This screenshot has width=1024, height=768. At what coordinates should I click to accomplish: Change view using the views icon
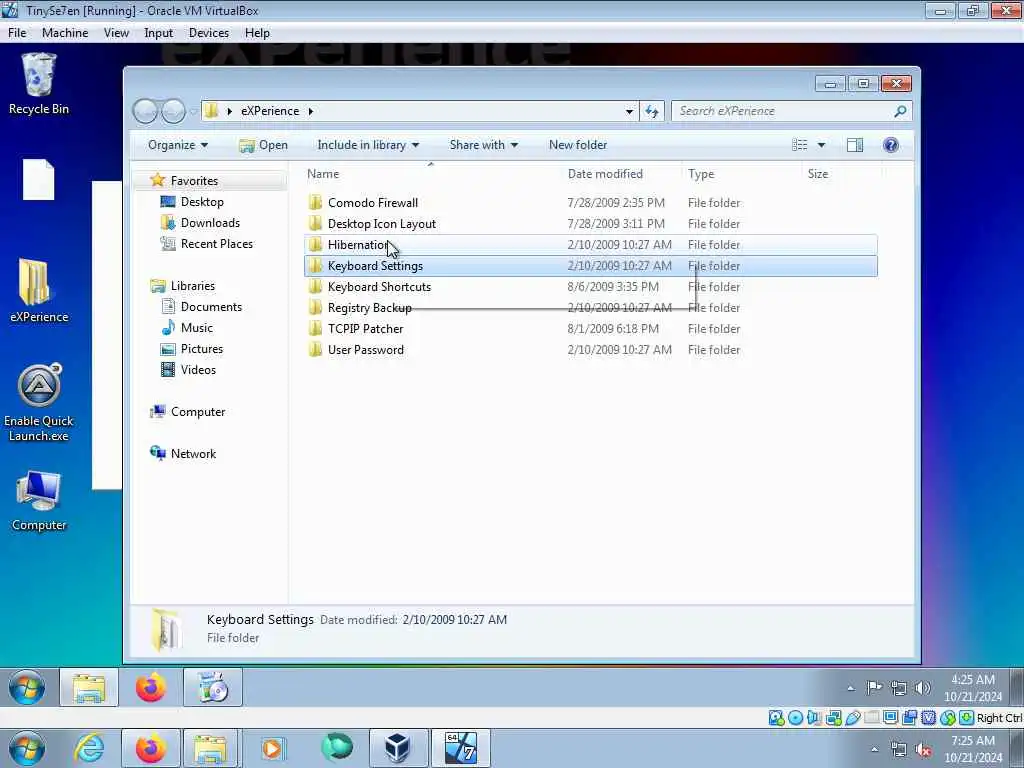(x=799, y=145)
